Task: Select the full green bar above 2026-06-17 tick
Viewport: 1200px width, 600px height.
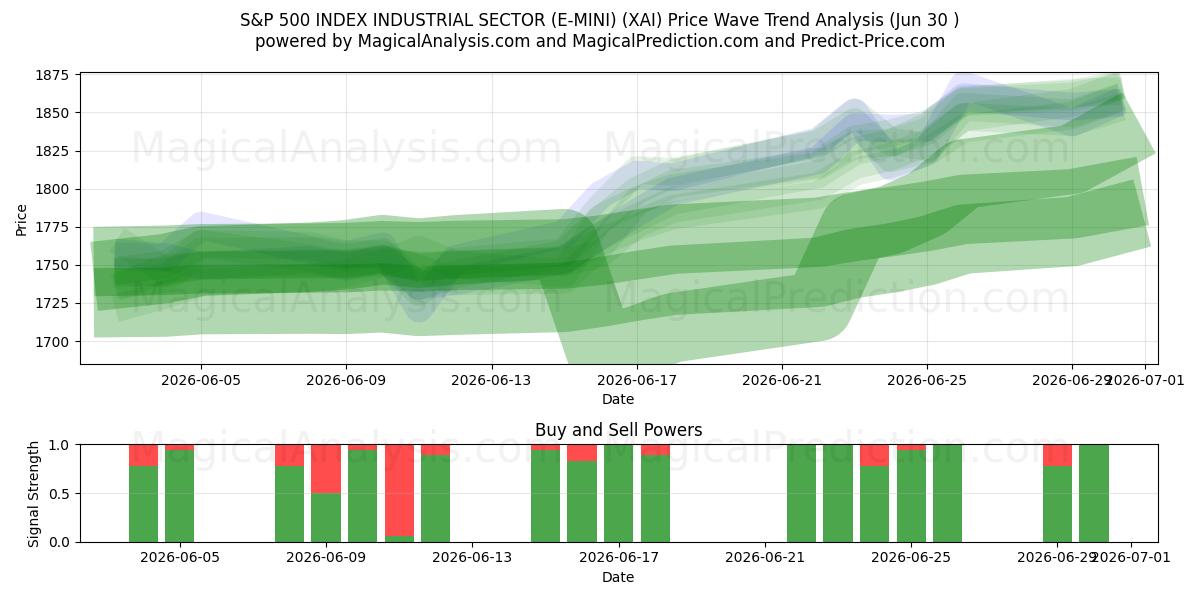Action: coord(618,493)
